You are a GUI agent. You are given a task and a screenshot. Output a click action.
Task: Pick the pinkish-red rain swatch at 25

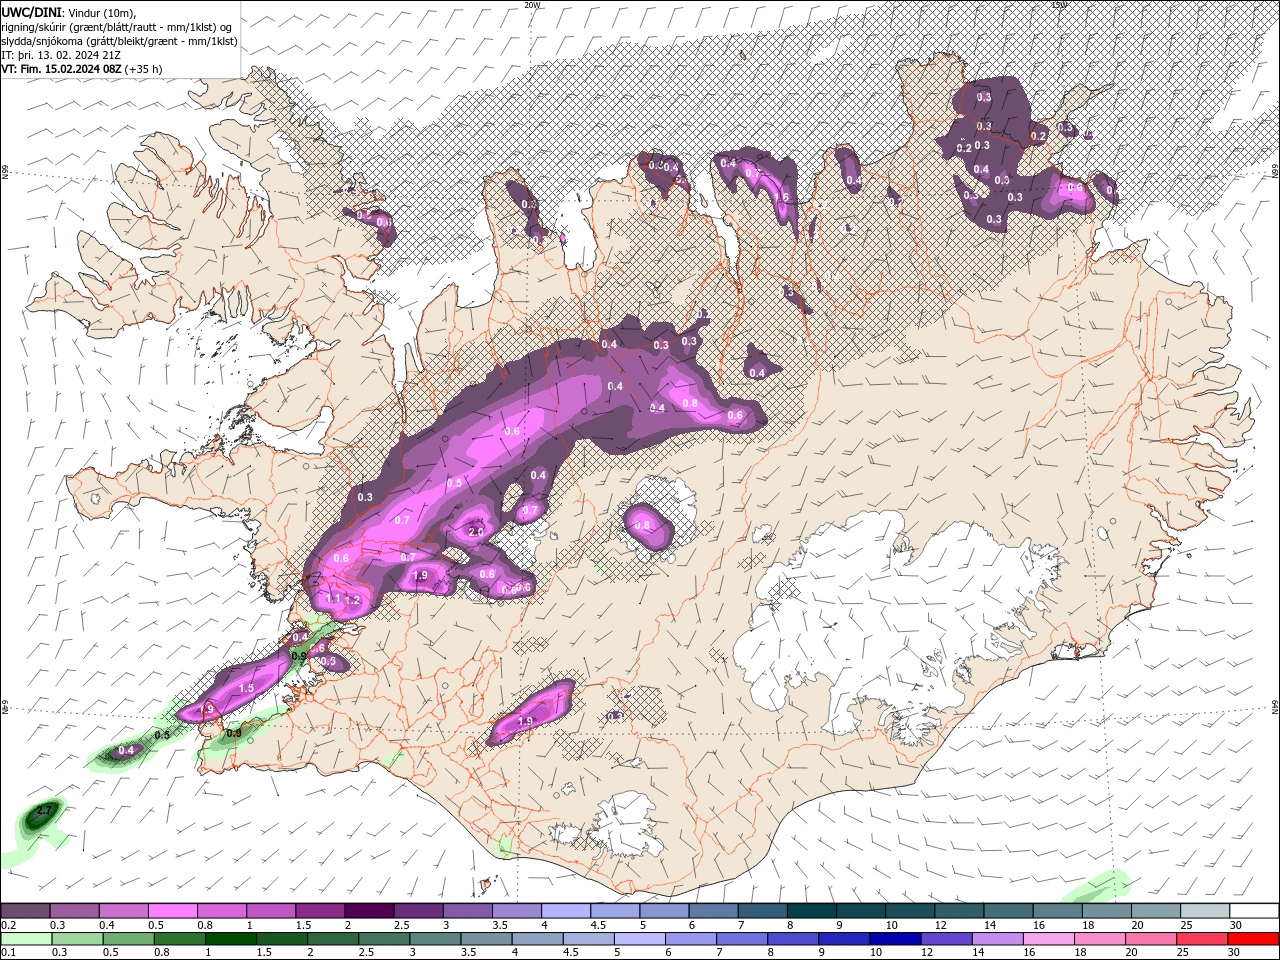[1202, 938]
